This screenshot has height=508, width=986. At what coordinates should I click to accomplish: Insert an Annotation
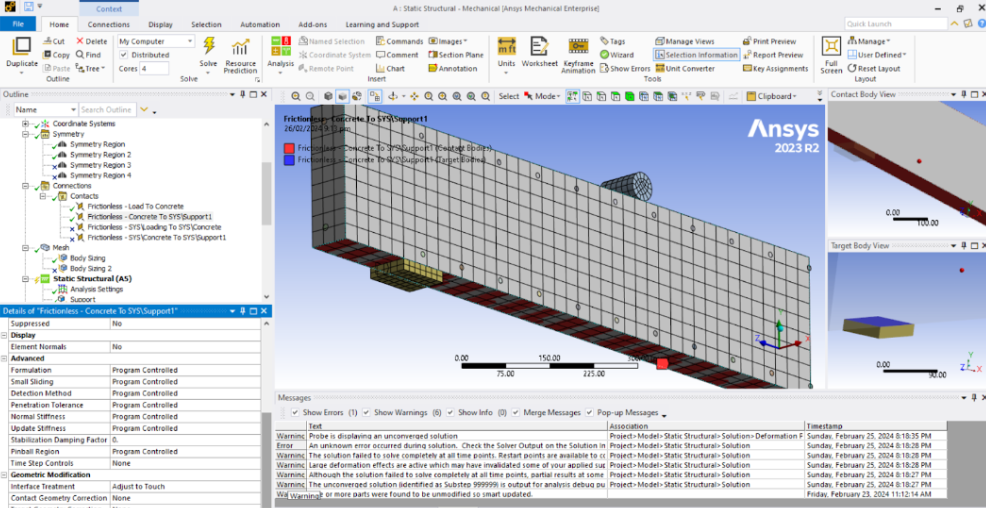[453, 69]
